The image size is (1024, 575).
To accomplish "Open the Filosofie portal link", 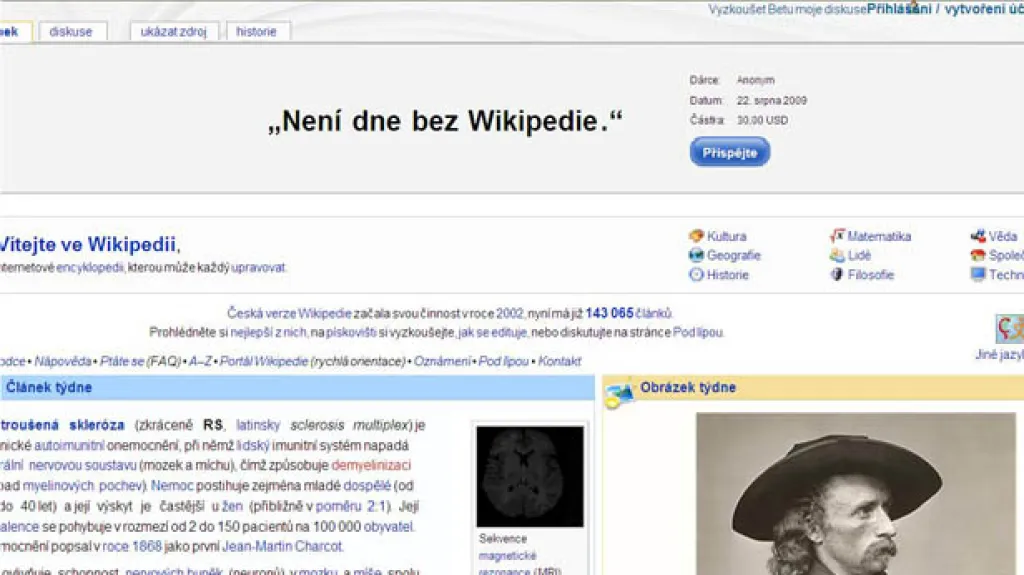I will (x=871, y=274).
